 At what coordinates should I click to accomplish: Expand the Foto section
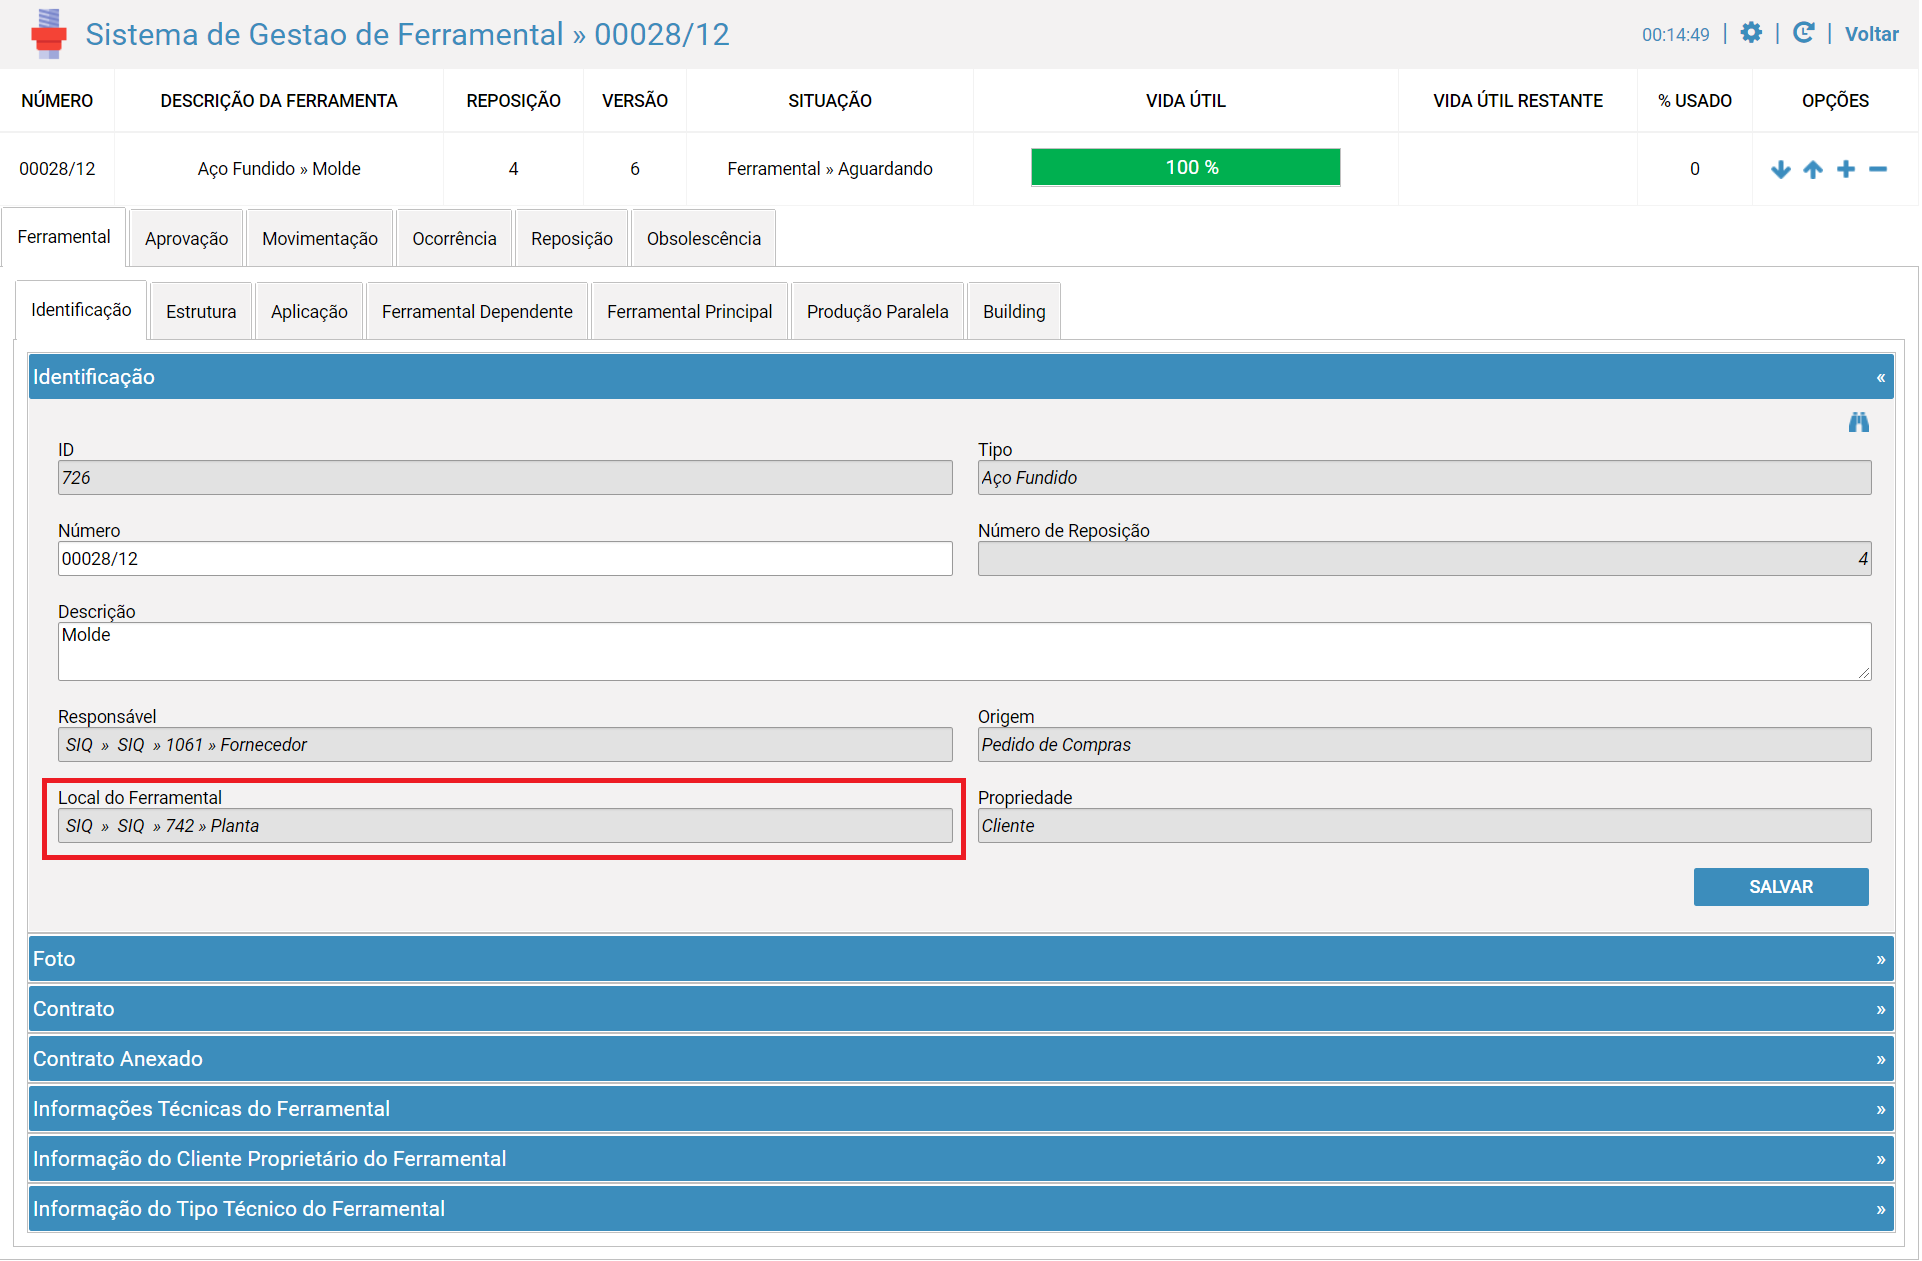coord(961,959)
